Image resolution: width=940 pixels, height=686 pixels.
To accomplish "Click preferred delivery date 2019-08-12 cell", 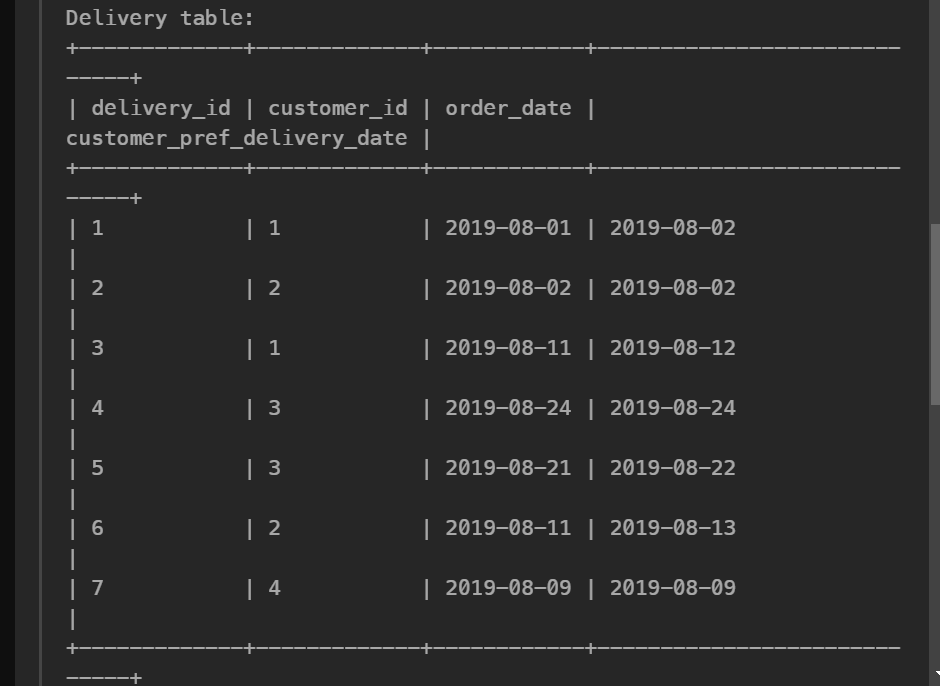I will (673, 348).
